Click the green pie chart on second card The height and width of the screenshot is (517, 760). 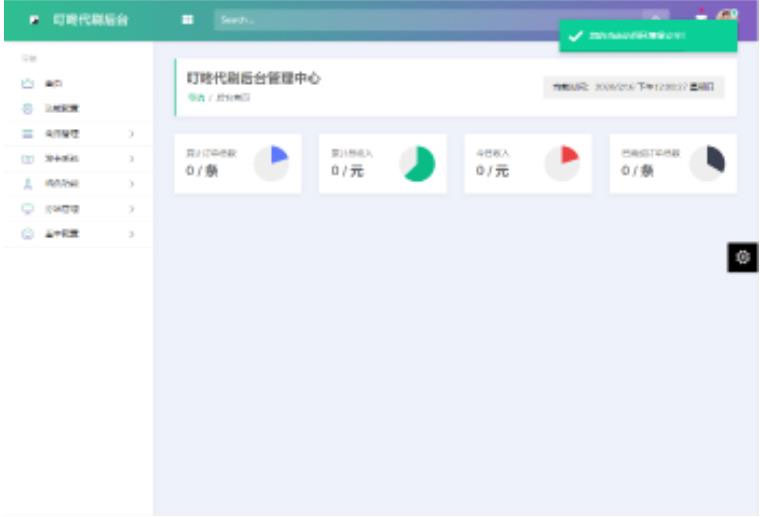point(417,163)
